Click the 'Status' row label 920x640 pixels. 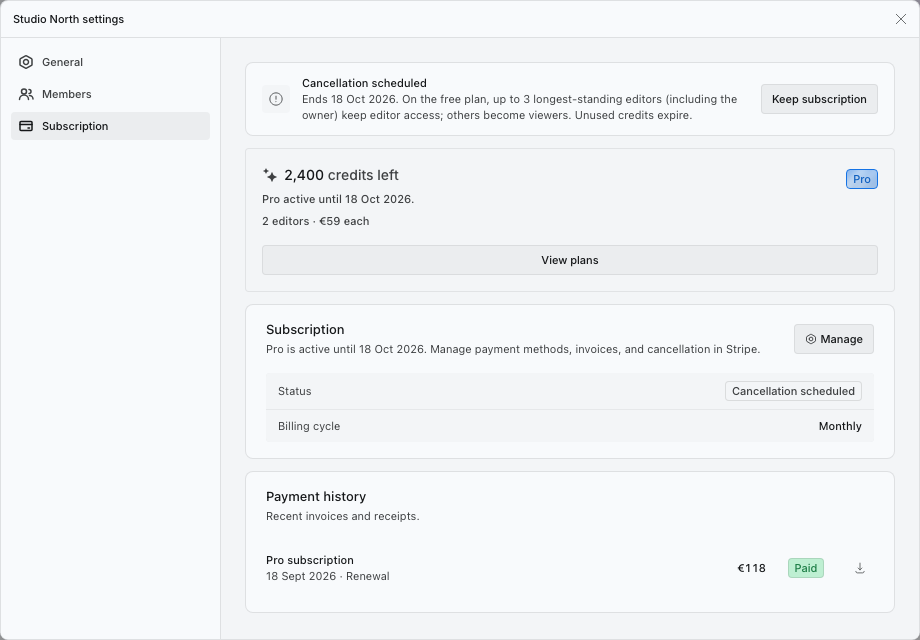tap(295, 391)
